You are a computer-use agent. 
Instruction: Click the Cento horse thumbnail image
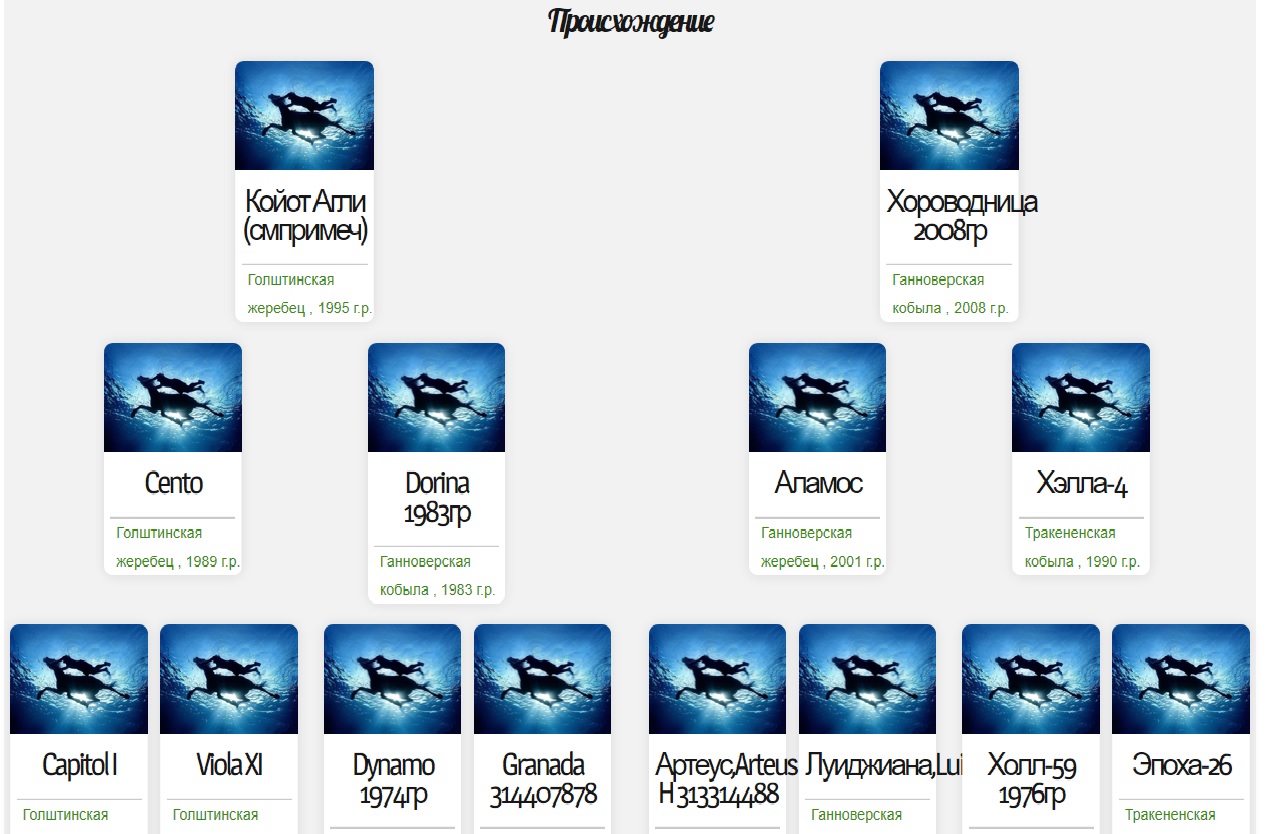[x=173, y=398]
